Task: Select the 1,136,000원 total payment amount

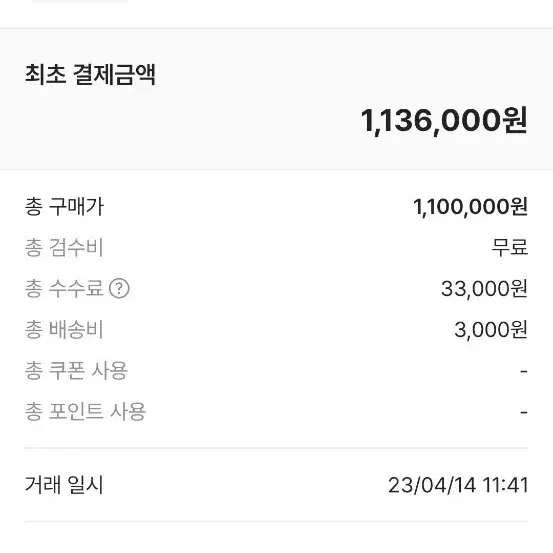Action: coord(444,121)
